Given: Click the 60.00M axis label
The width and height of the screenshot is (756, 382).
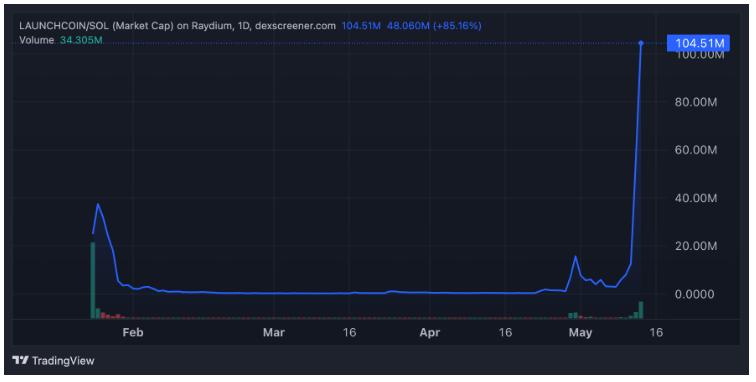Looking at the screenshot, I should (x=696, y=150).
